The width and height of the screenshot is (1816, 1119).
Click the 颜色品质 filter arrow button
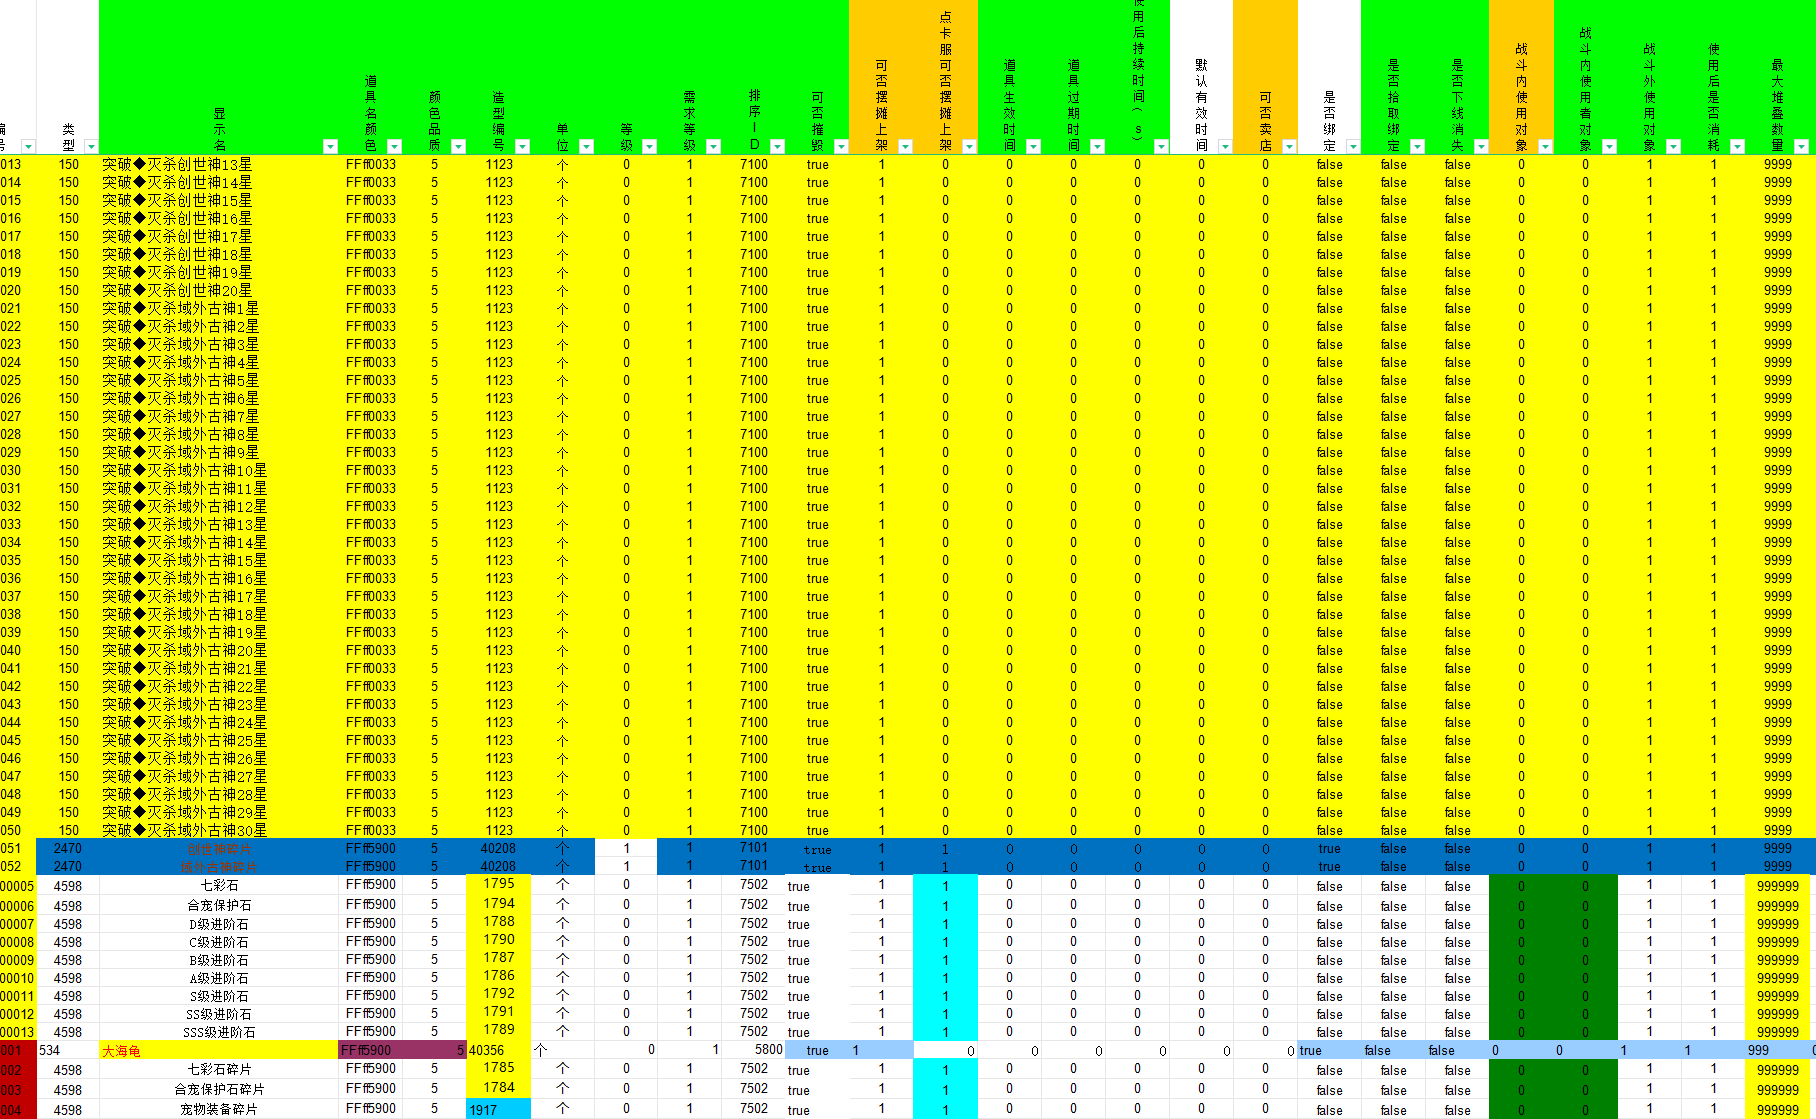pos(458,147)
